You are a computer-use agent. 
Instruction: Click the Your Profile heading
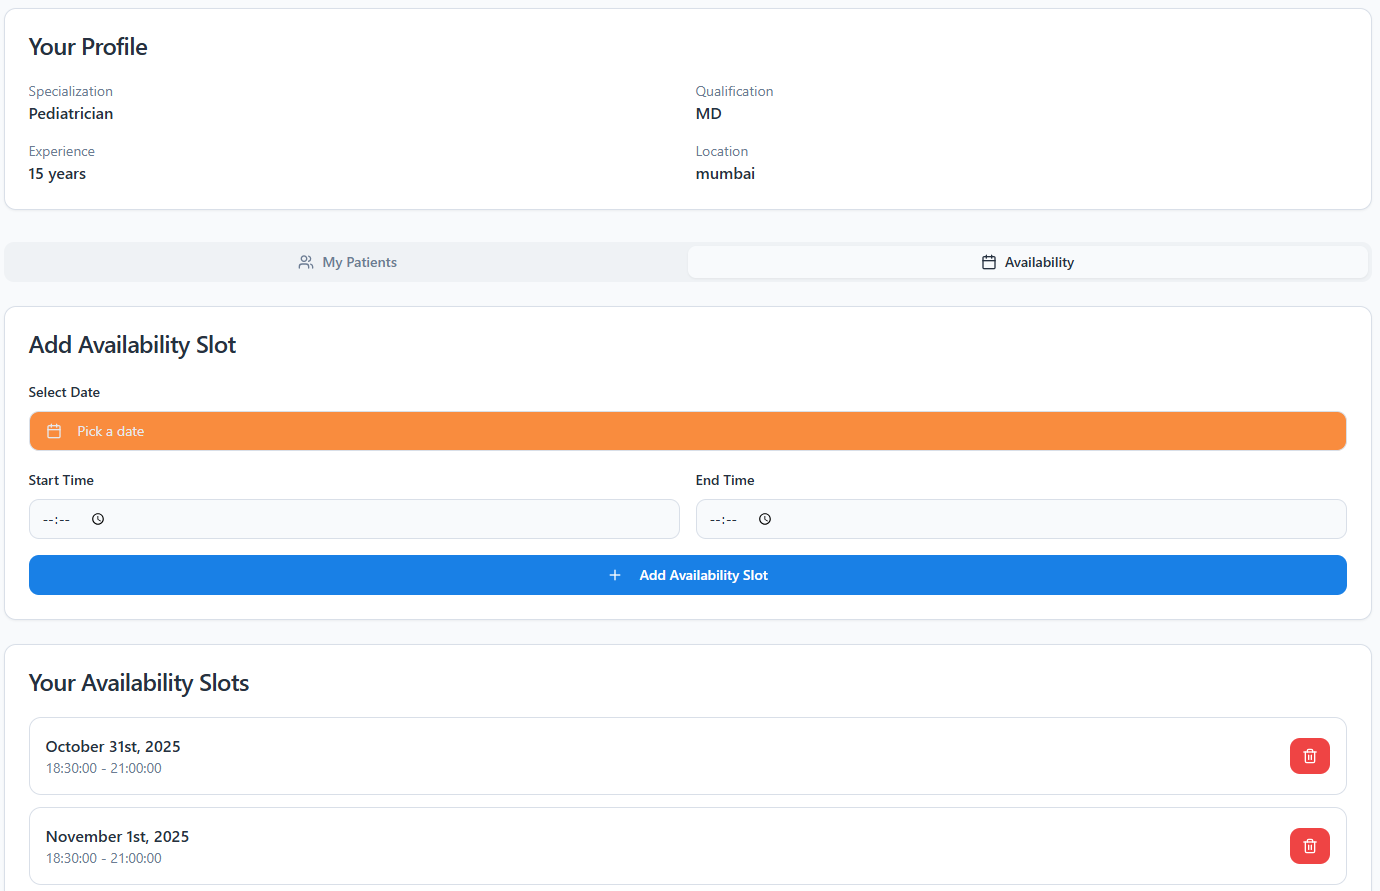pyautogui.click(x=87, y=46)
